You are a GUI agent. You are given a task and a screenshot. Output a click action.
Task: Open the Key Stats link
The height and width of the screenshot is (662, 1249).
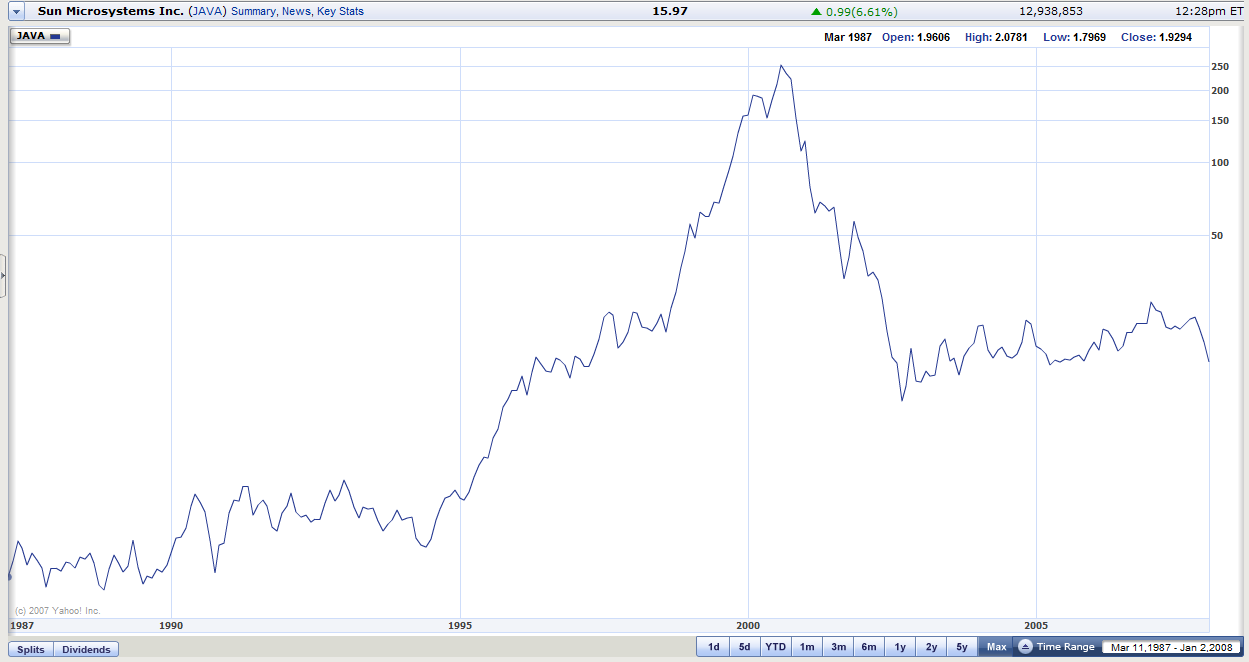click(x=340, y=12)
